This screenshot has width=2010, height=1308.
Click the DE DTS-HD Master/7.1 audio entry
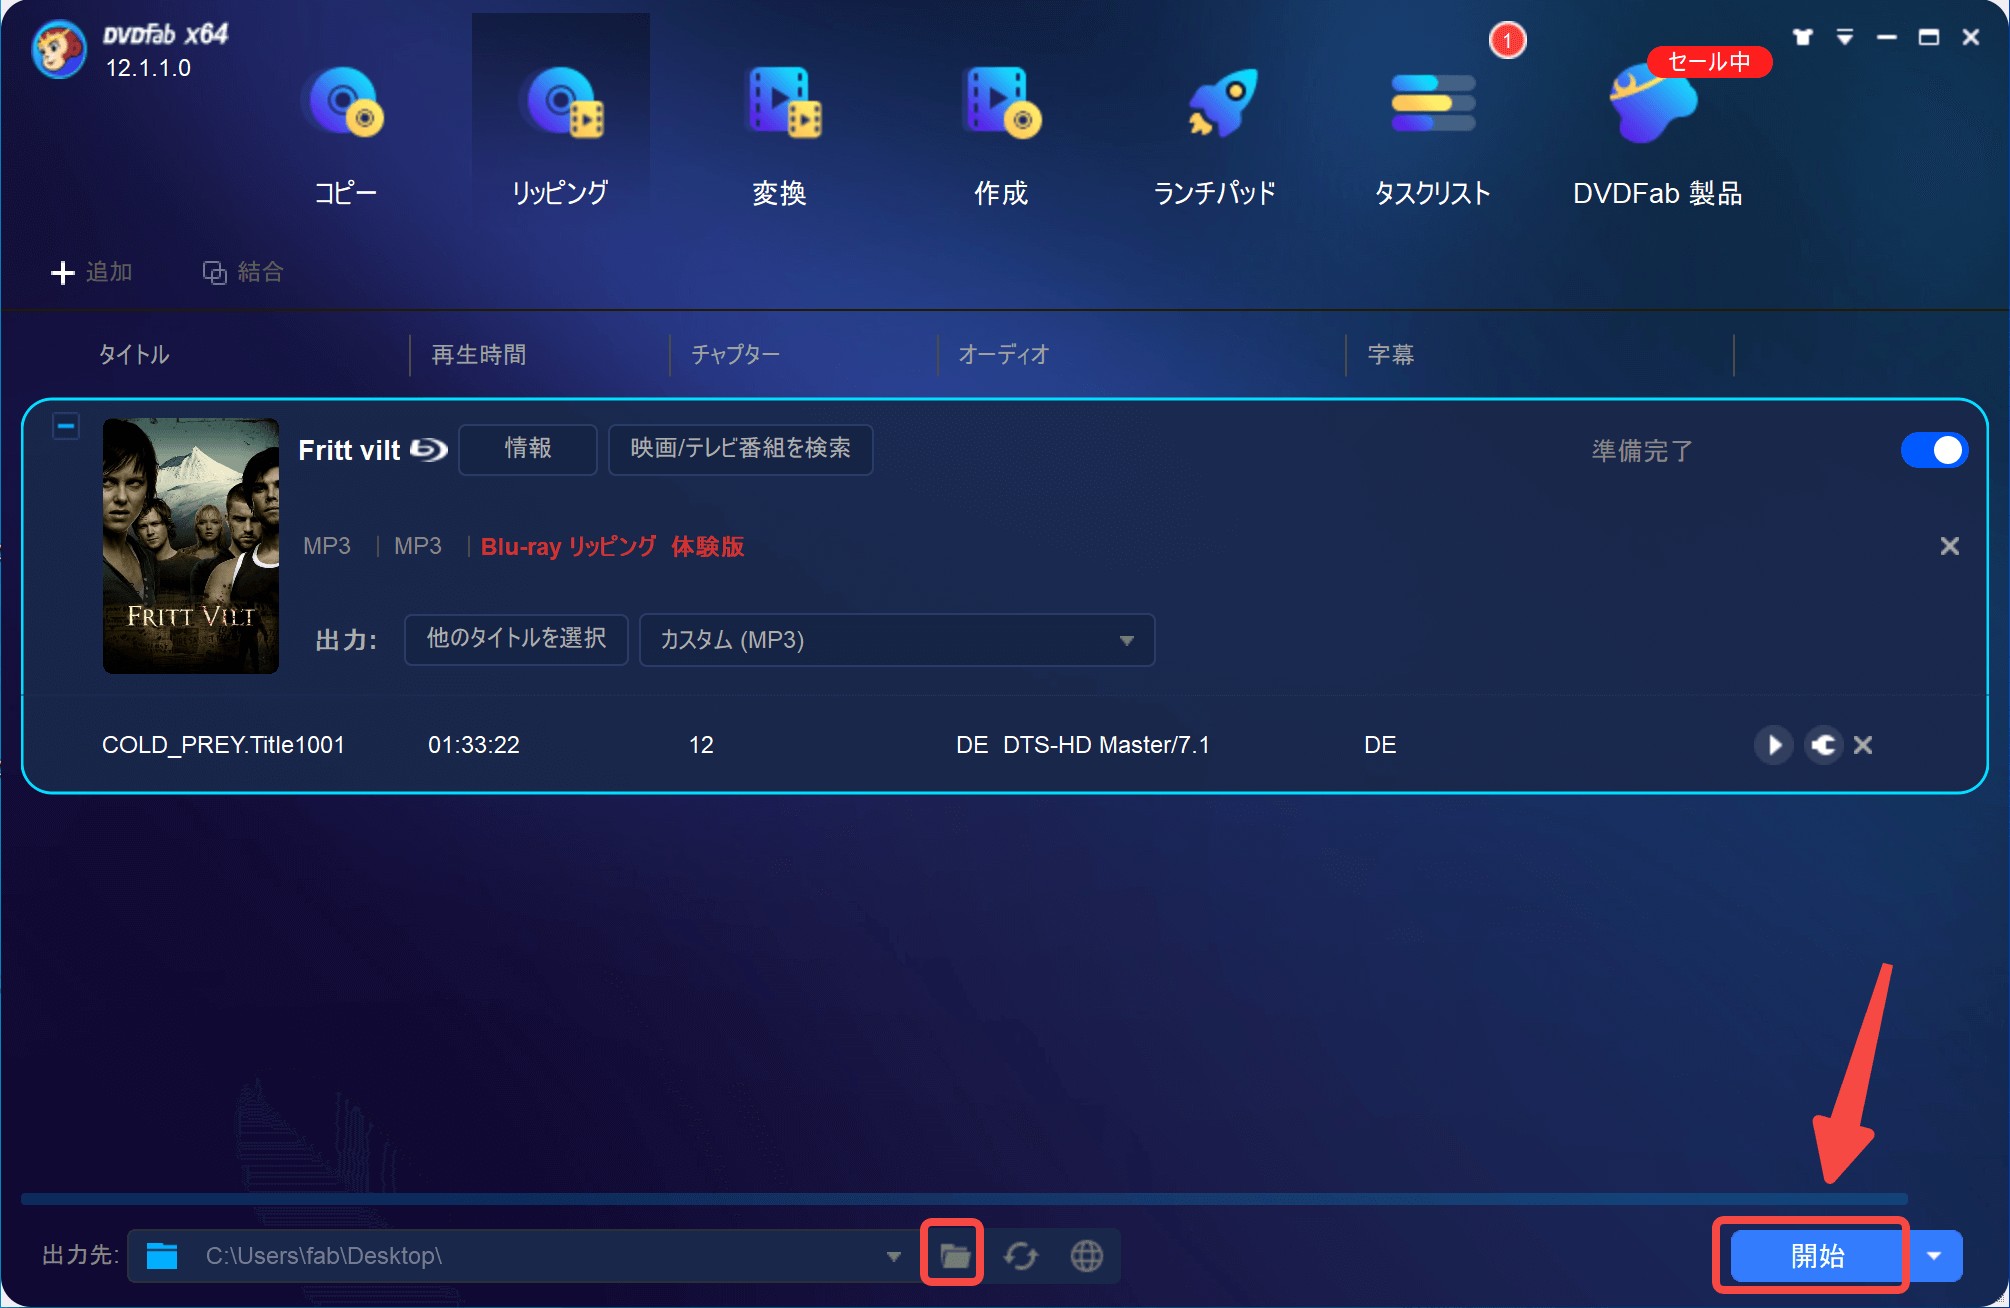1083,745
